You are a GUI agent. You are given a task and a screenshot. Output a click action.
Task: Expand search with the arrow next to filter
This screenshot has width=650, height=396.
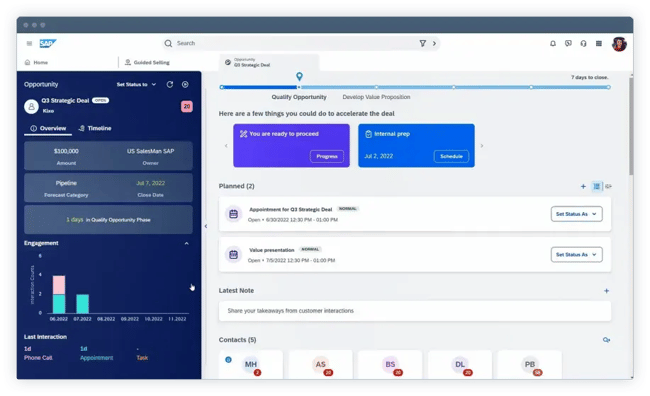click(434, 43)
